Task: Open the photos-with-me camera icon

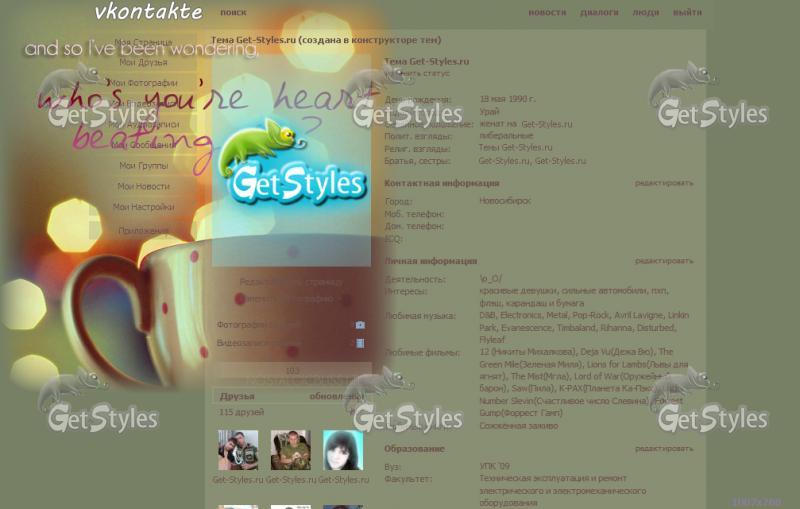Action: (x=360, y=325)
